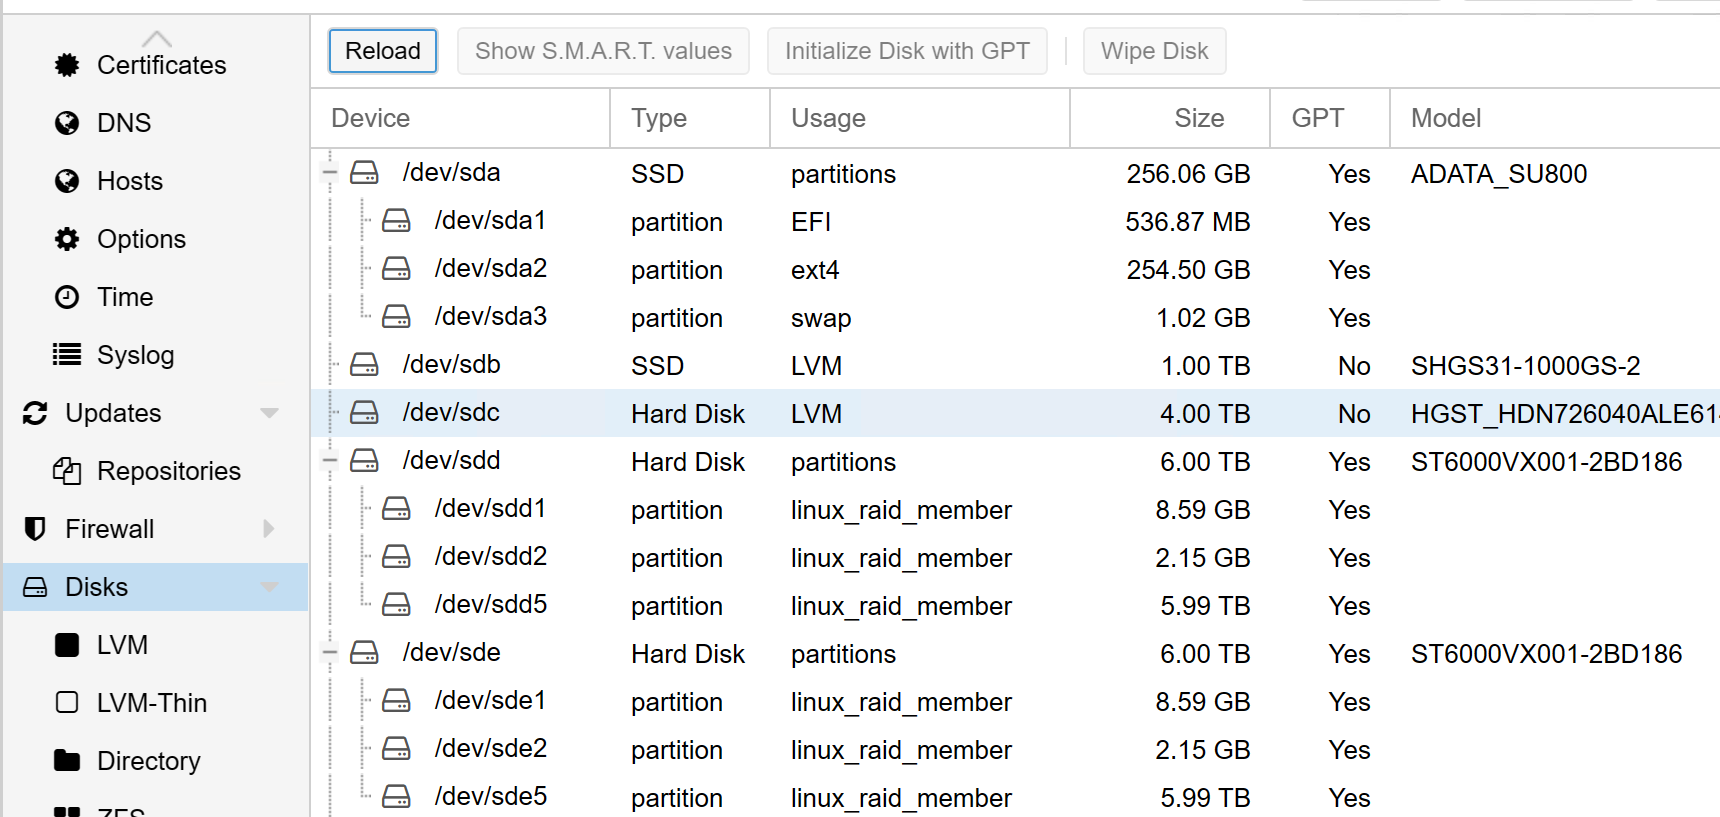Sort by the Size column header
The width and height of the screenshot is (1720, 817).
point(1198,118)
